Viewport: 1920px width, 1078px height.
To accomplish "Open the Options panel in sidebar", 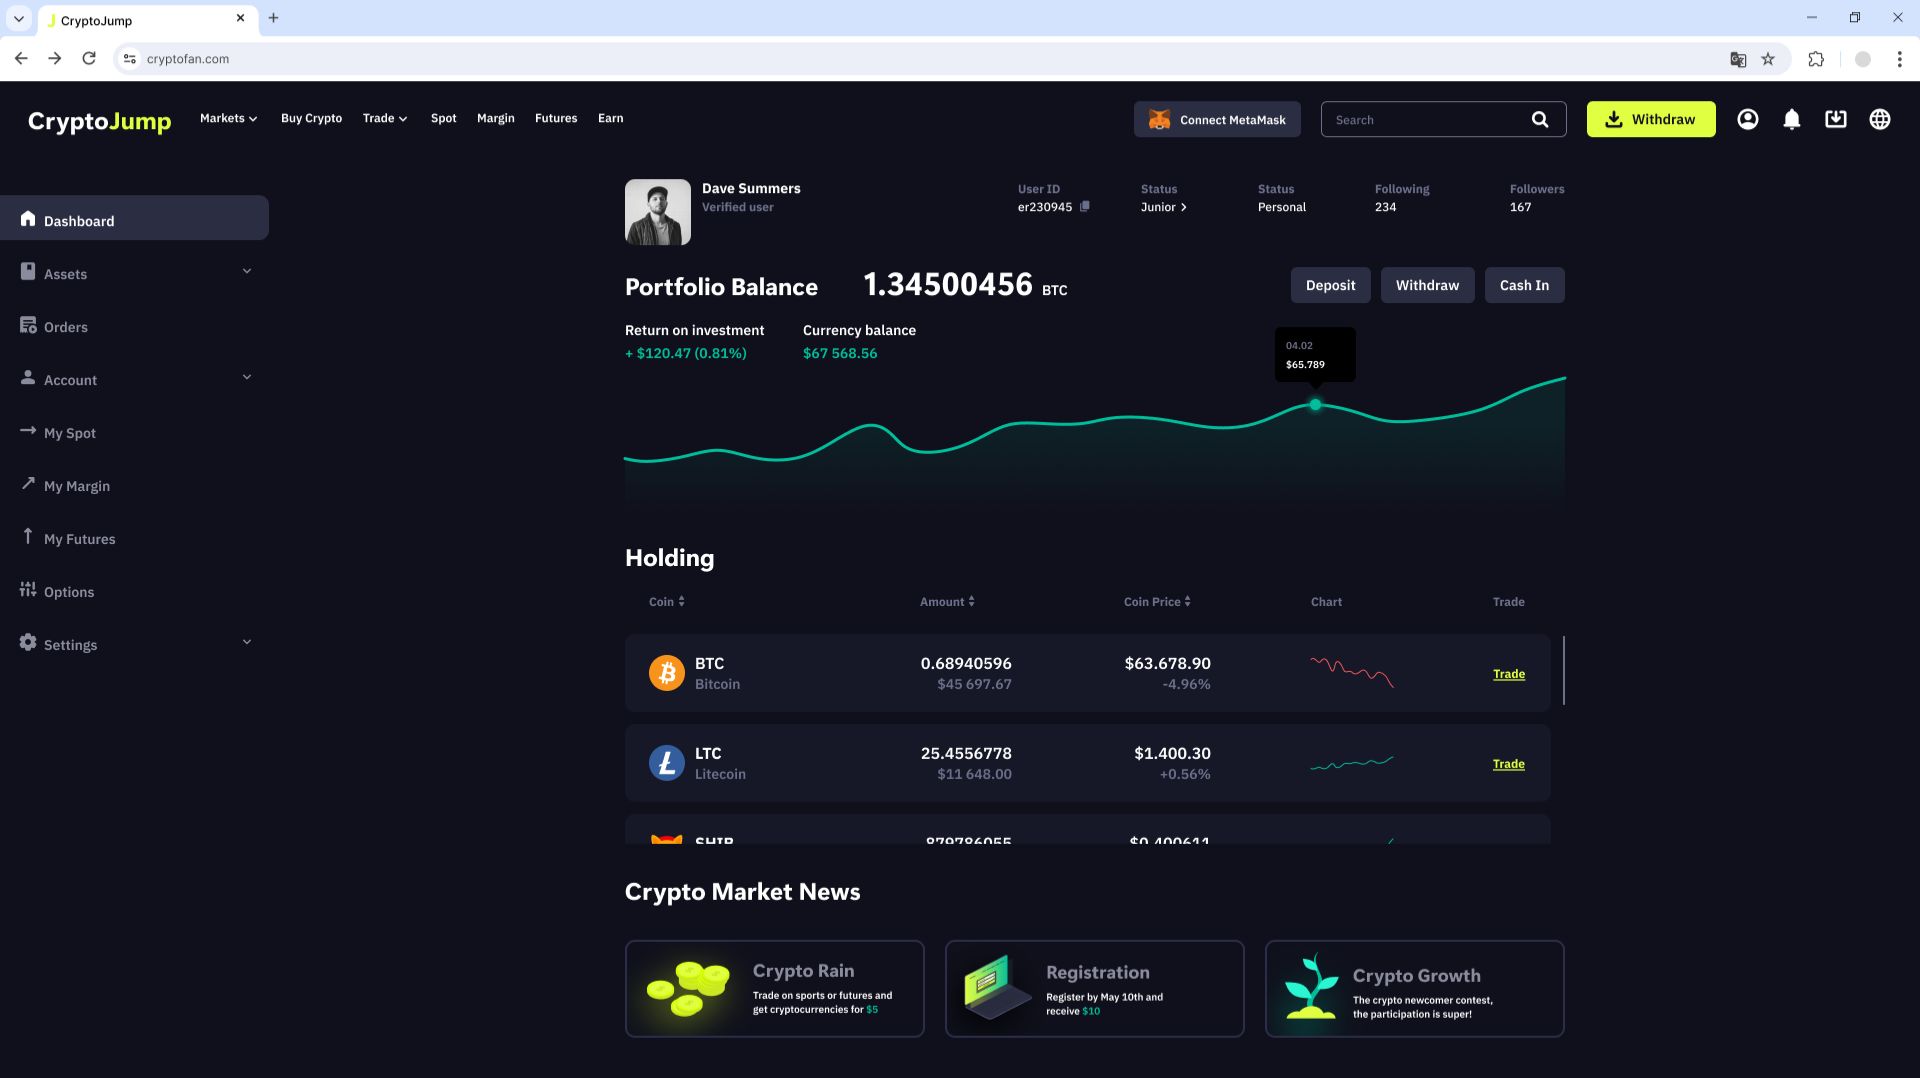I will tap(70, 591).
